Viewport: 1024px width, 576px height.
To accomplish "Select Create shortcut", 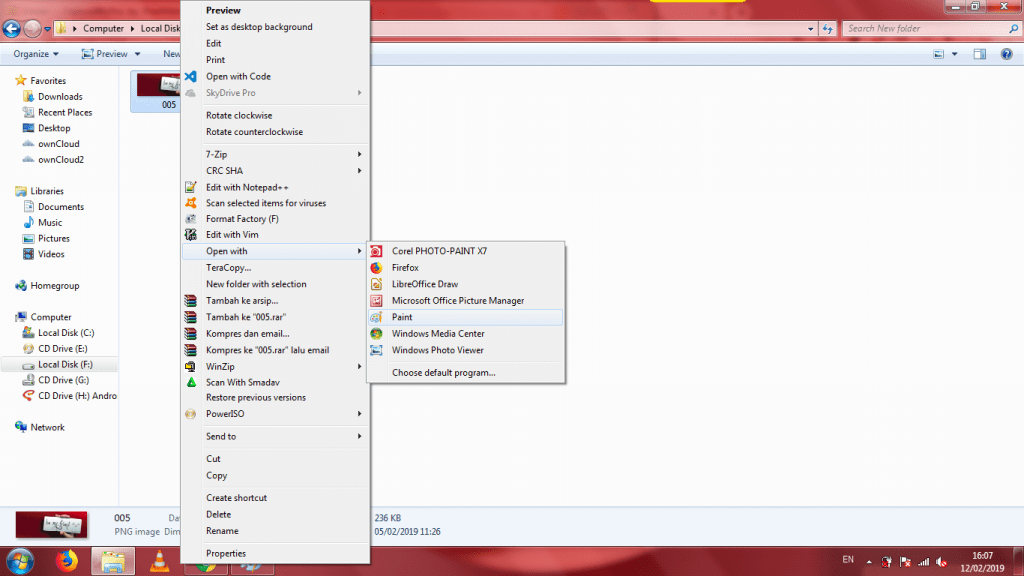I will click(236, 498).
